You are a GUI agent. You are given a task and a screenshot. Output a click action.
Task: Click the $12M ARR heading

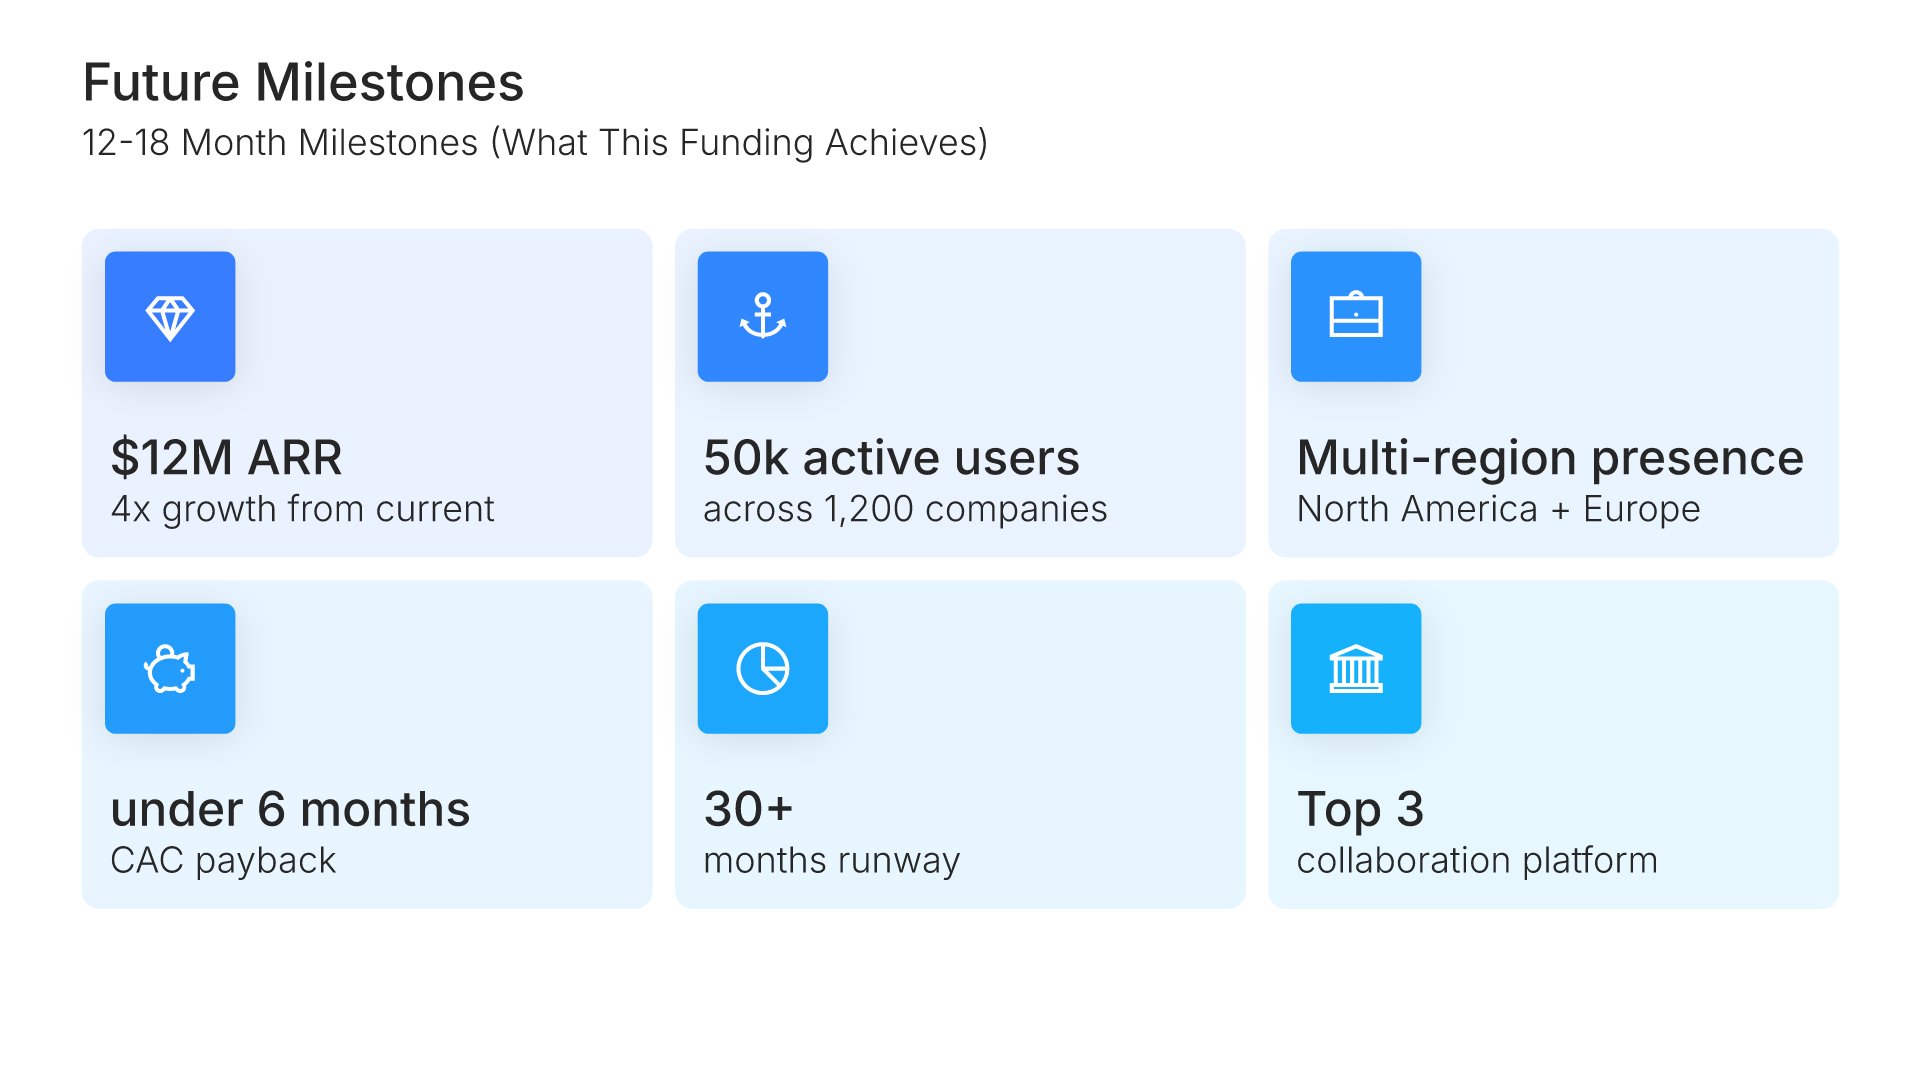coord(226,458)
